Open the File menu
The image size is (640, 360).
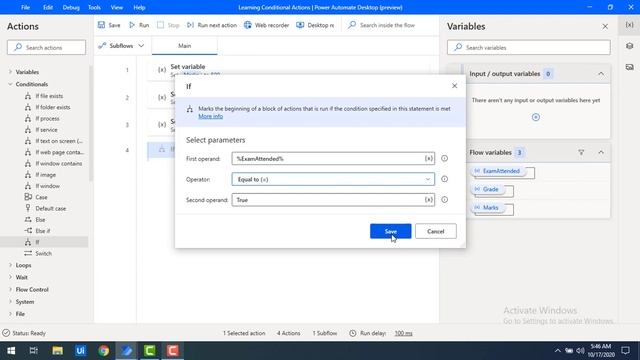[x=25, y=7]
